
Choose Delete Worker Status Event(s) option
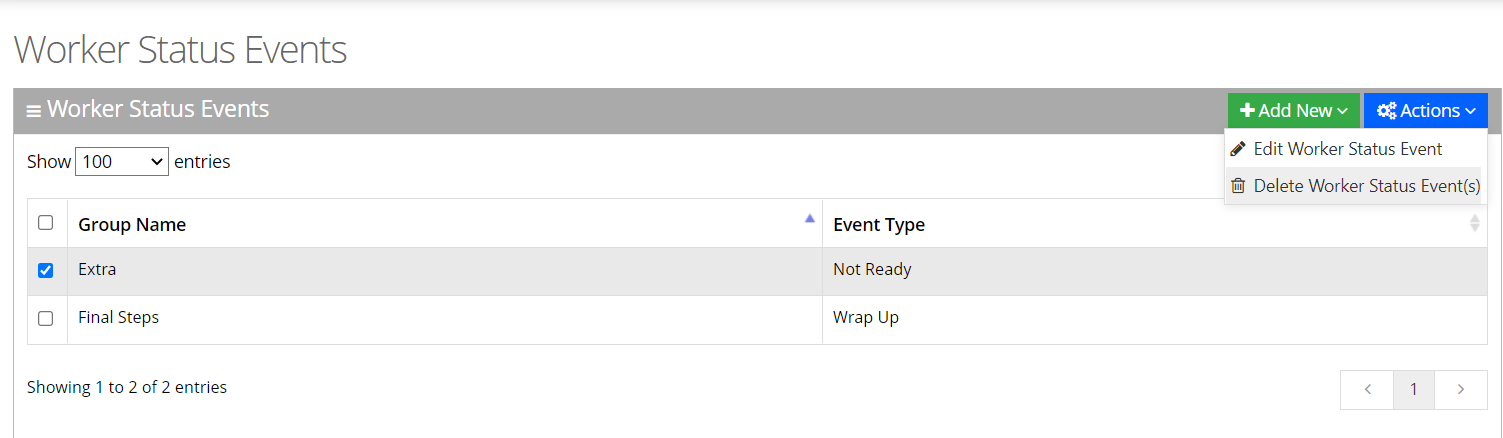[1366, 186]
